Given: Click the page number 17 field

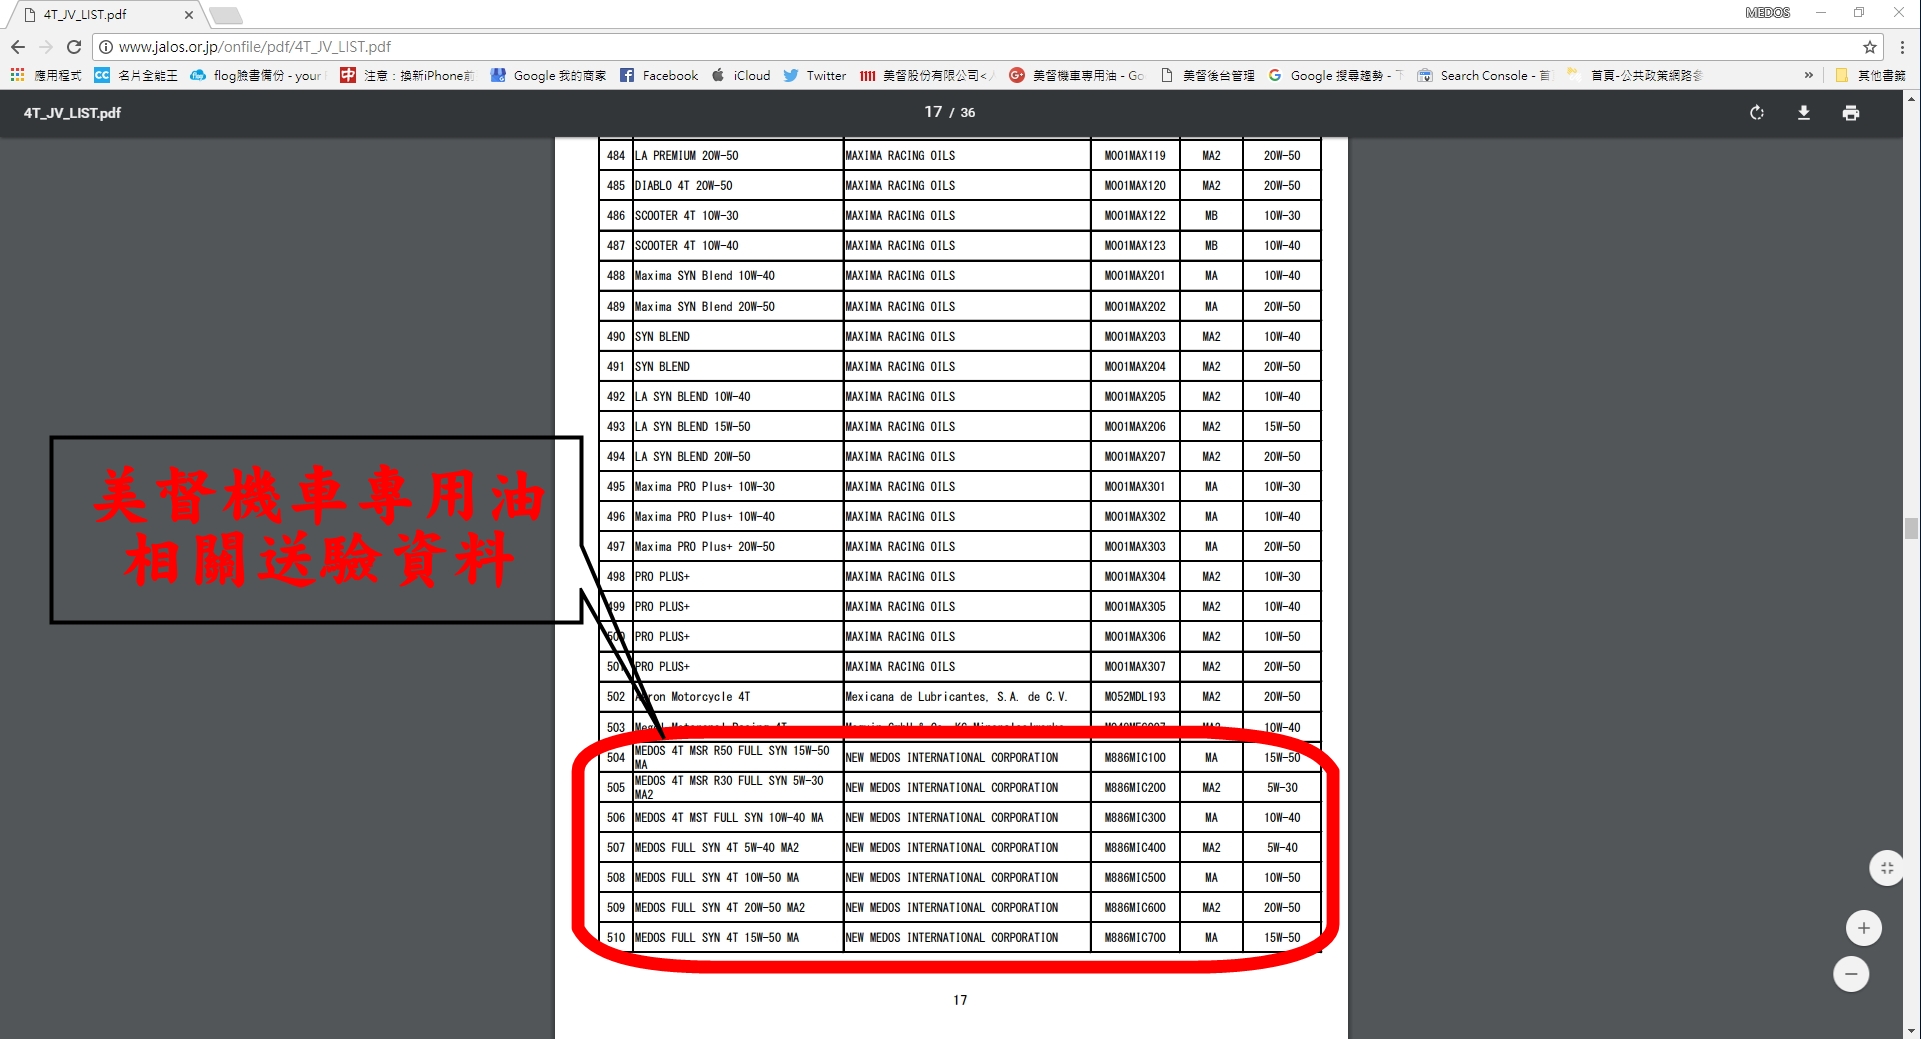Looking at the screenshot, I should click(x=933, y=112).
